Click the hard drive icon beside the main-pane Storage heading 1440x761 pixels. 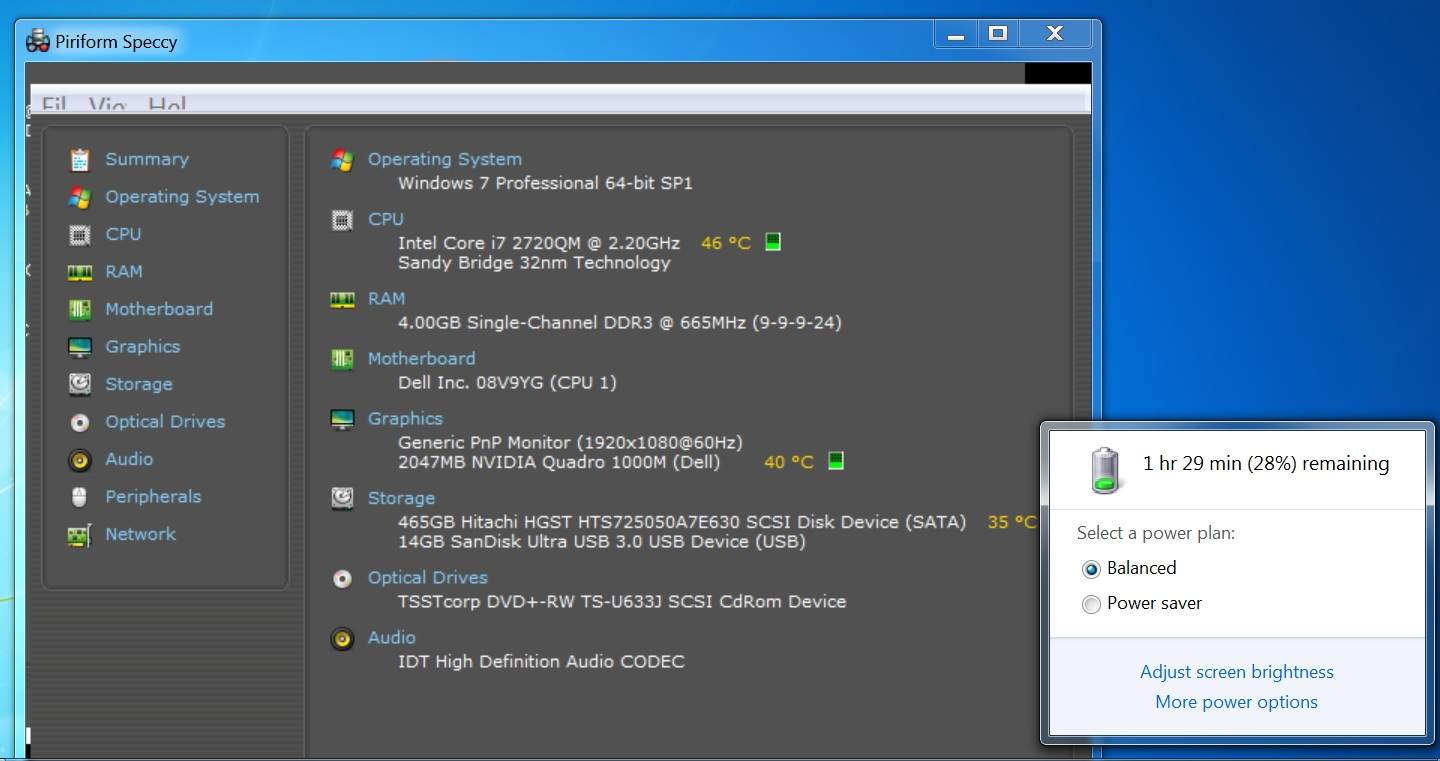pyautogui.click(x=342, y=498)
